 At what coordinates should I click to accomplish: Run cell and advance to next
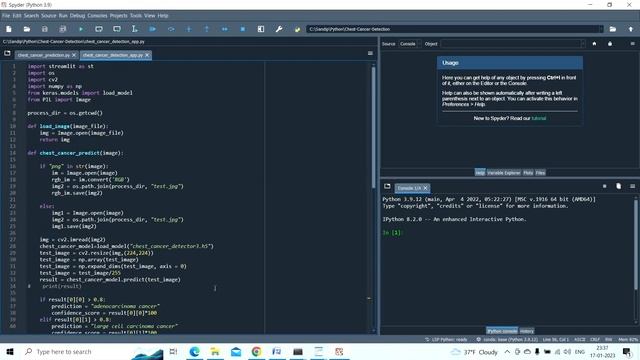[117, 29]
